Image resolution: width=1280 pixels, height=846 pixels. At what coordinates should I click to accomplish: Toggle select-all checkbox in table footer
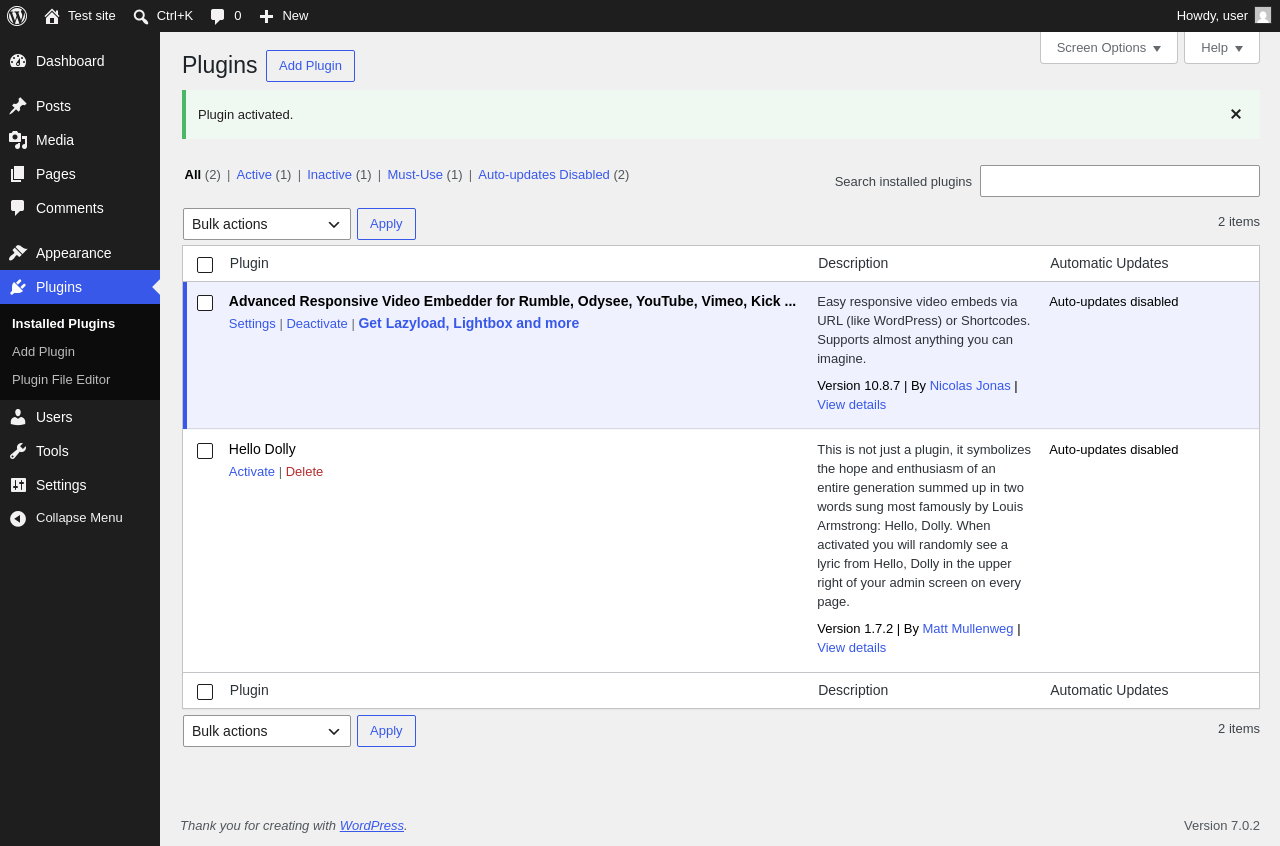(x=205, y=692)
